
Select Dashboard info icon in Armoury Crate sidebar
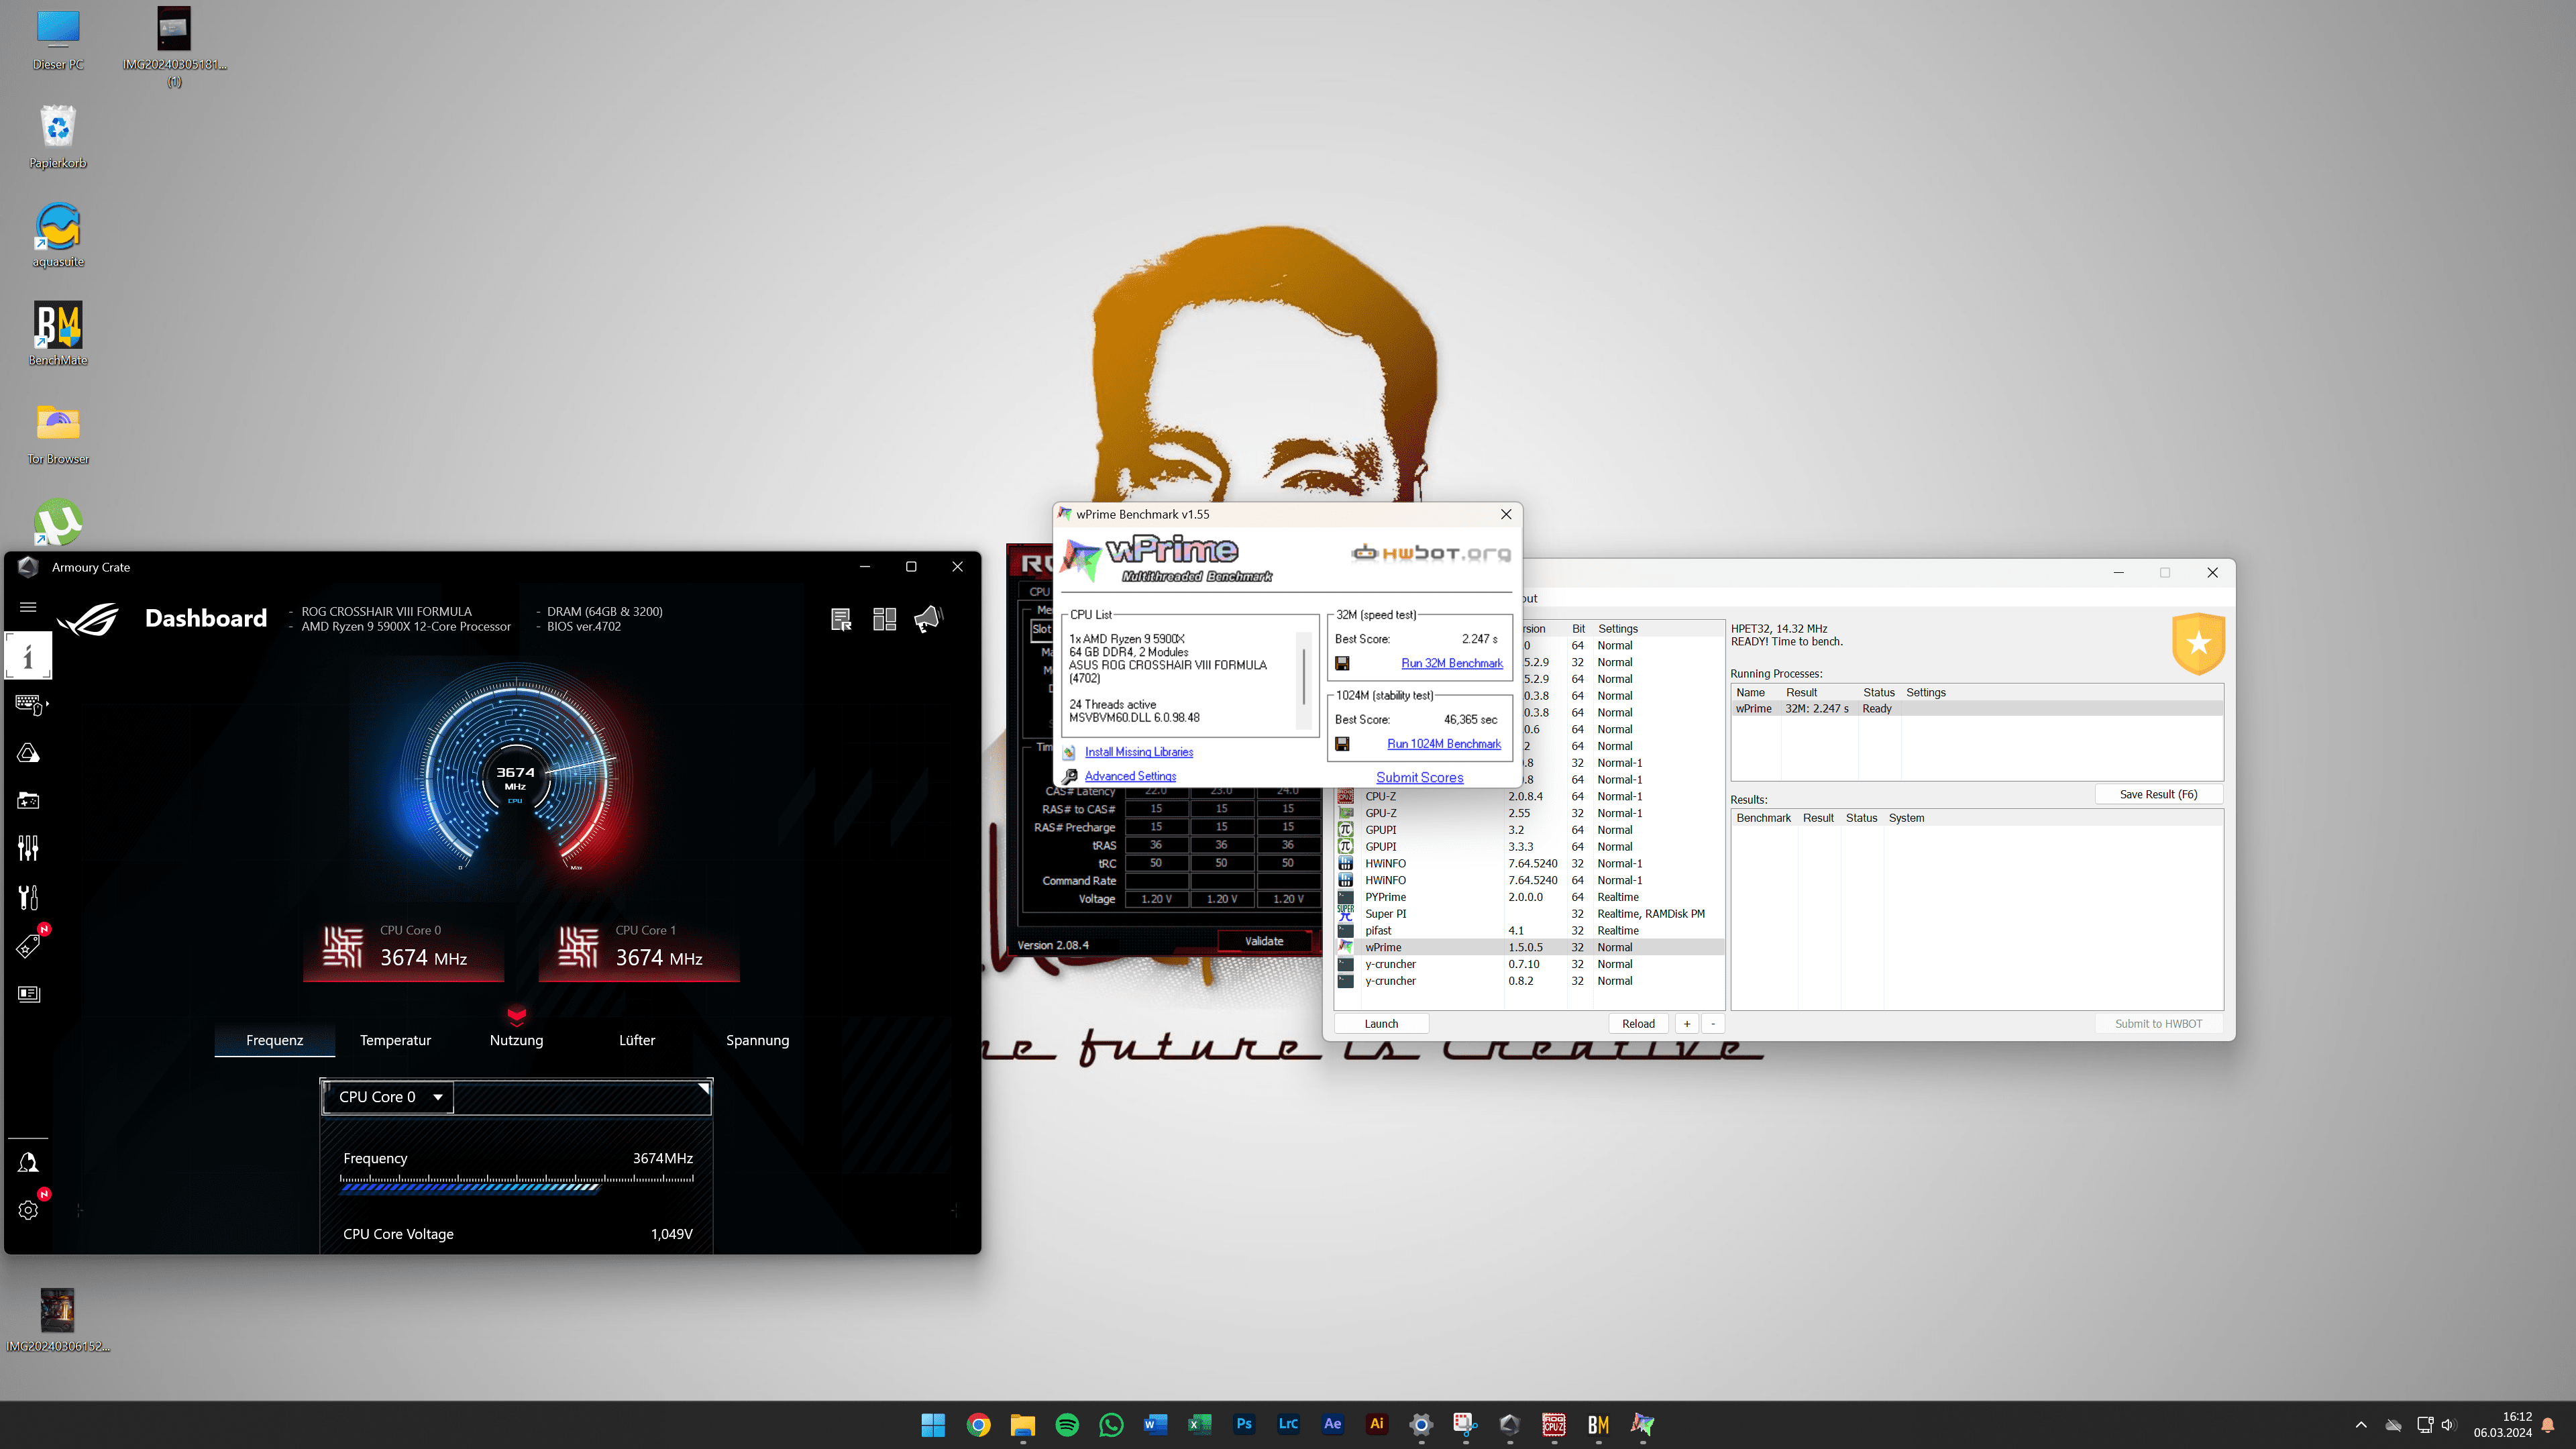tap(28, 657)
